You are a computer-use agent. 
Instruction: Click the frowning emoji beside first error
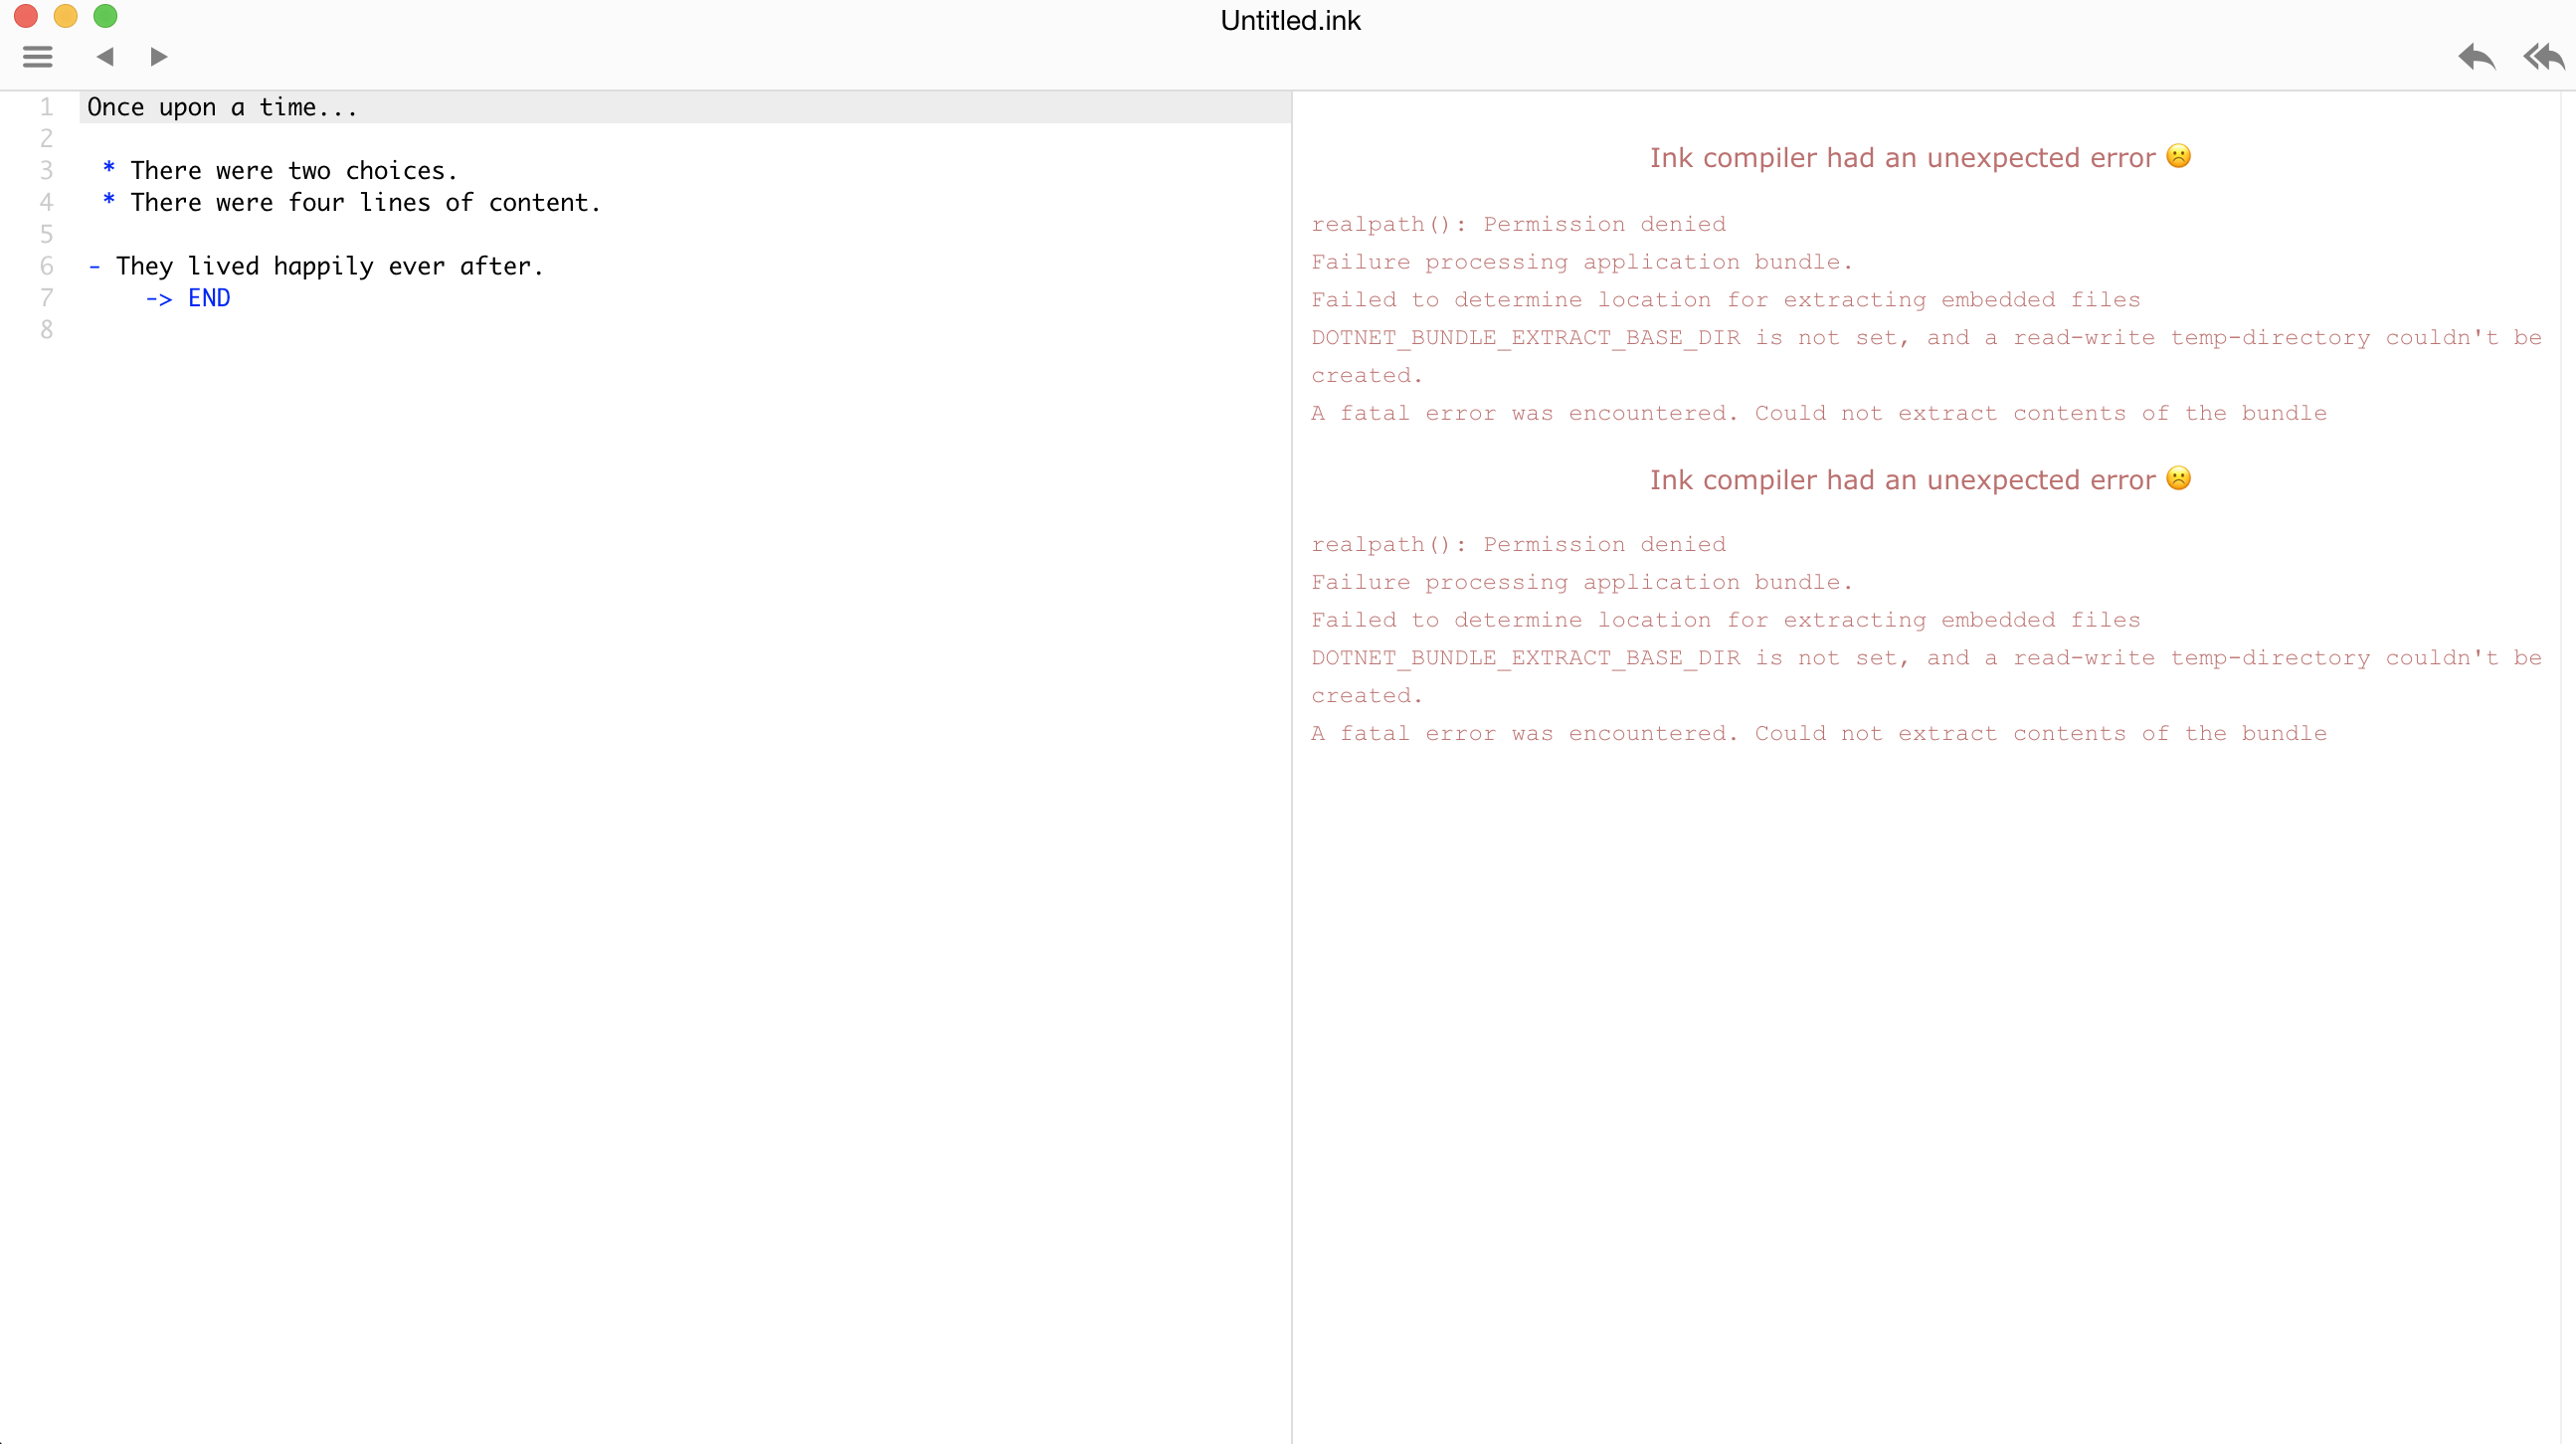(2179, 156)
